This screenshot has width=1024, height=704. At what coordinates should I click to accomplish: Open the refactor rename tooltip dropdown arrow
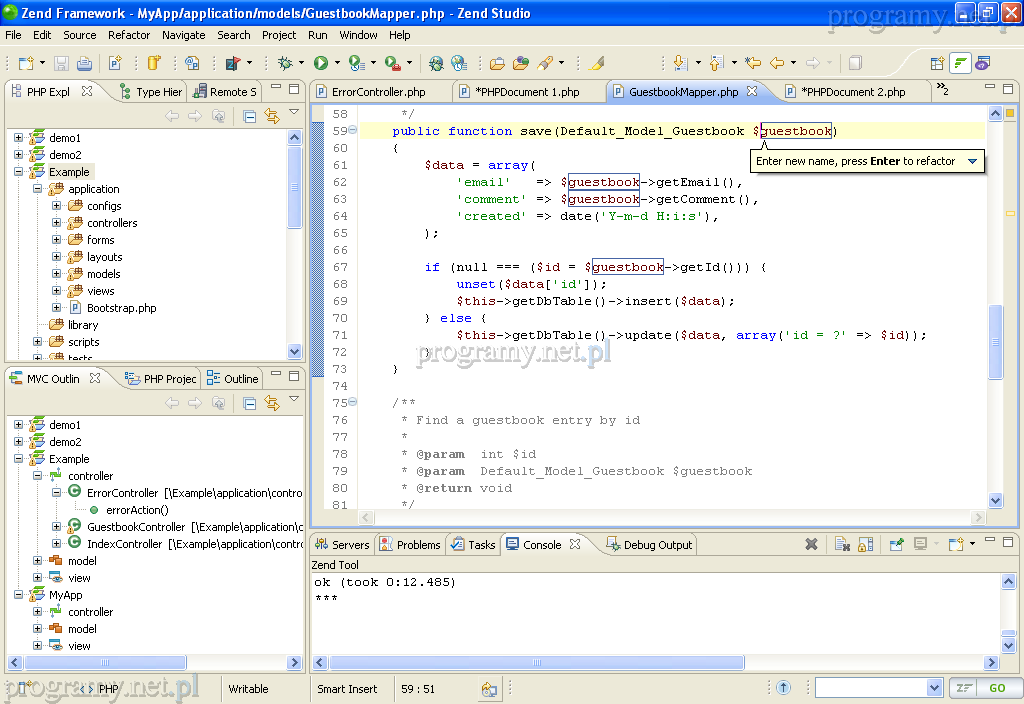[972, 161]
